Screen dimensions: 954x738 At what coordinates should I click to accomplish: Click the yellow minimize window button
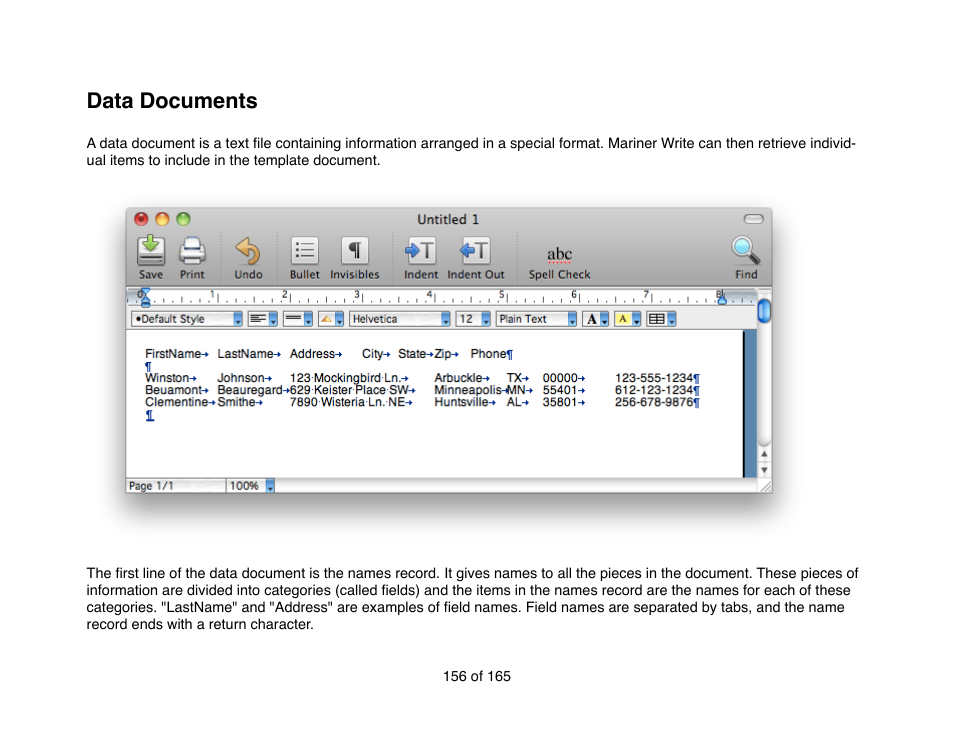(162, 219)
